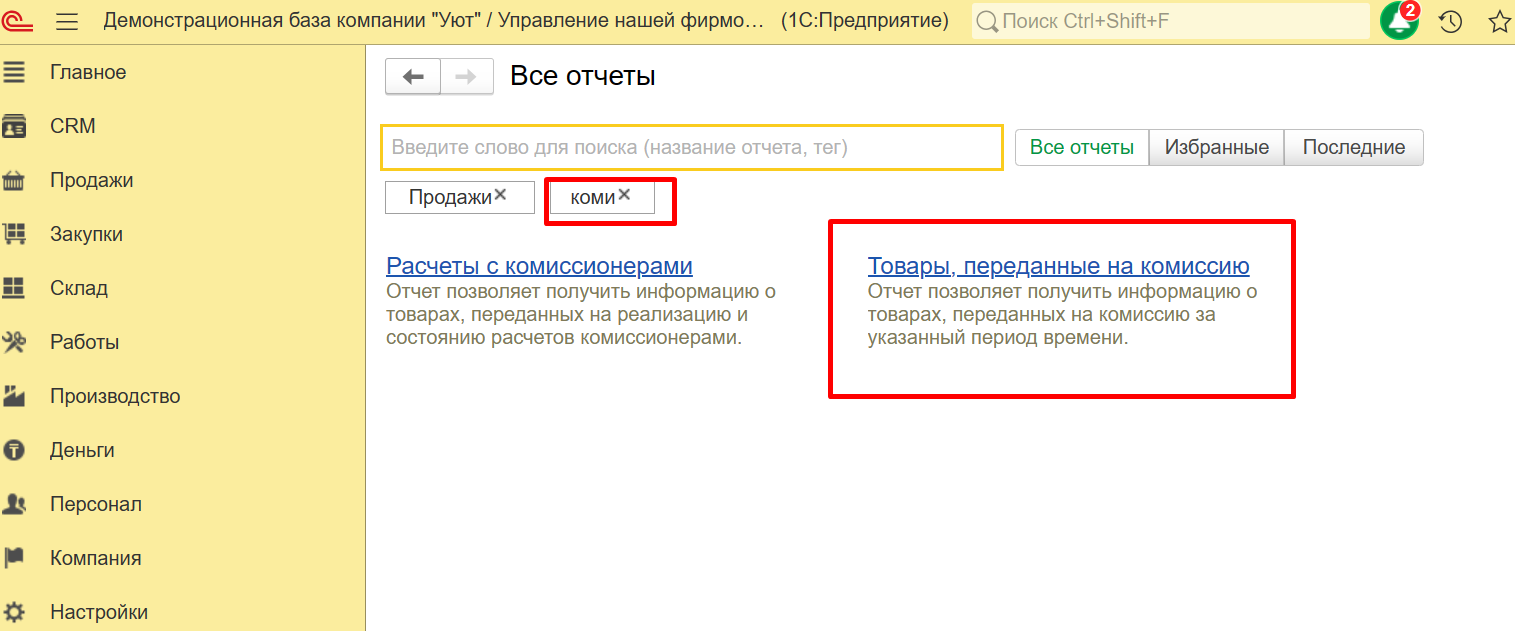Open the history clock icon
The image size is (1515, 631).
pos(1451,21)
